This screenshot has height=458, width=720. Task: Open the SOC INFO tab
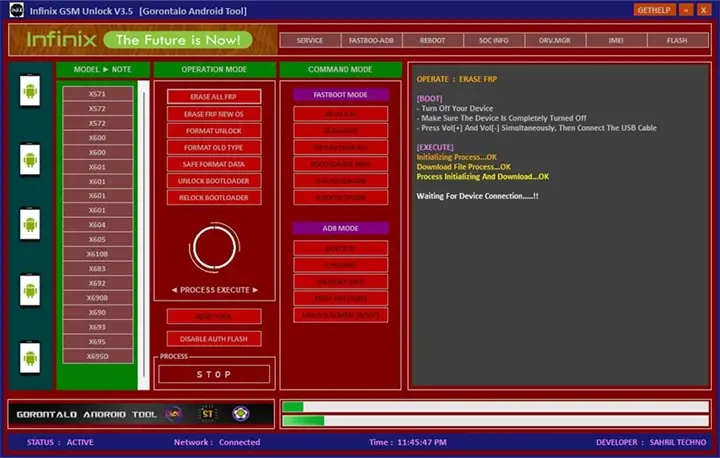pos(494,40)
